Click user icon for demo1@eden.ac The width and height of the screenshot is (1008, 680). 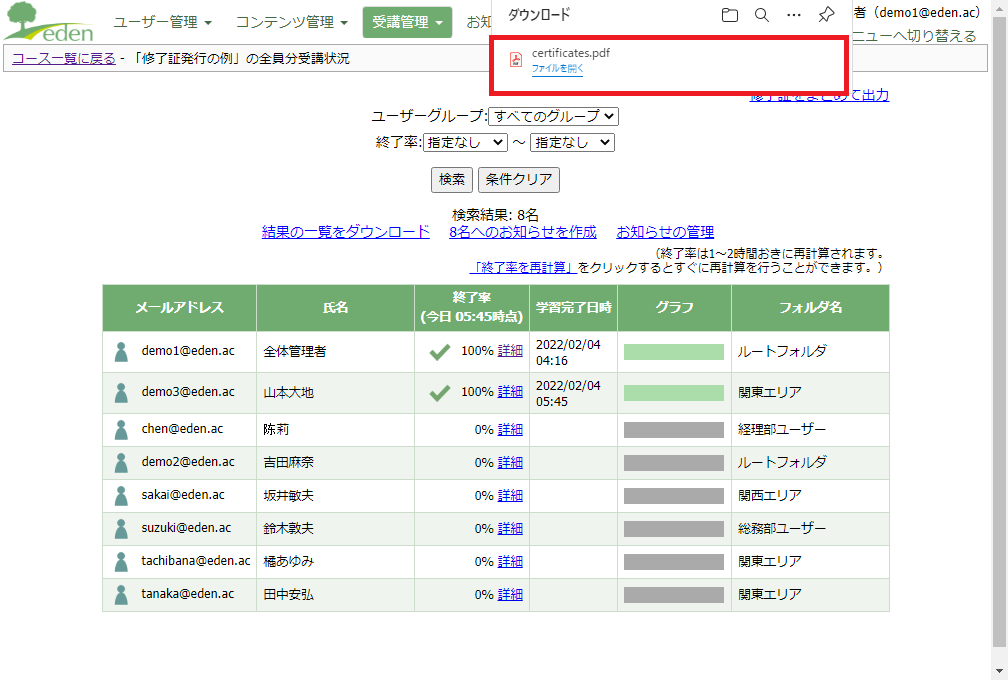[121, 352]
